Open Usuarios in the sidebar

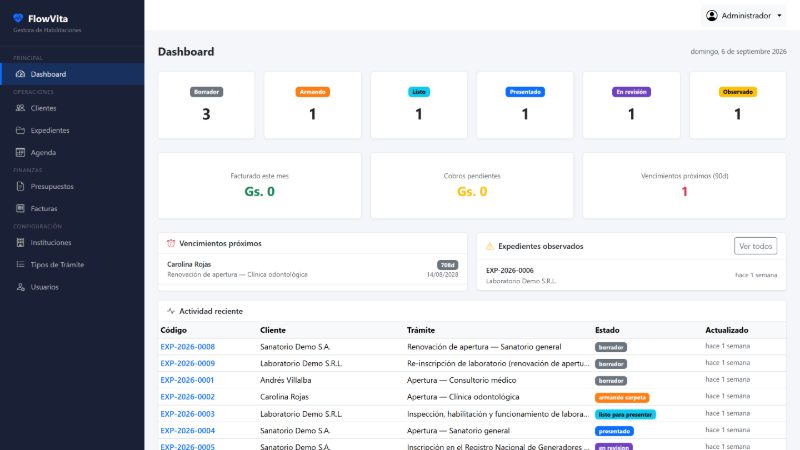(x=72, y=287)
